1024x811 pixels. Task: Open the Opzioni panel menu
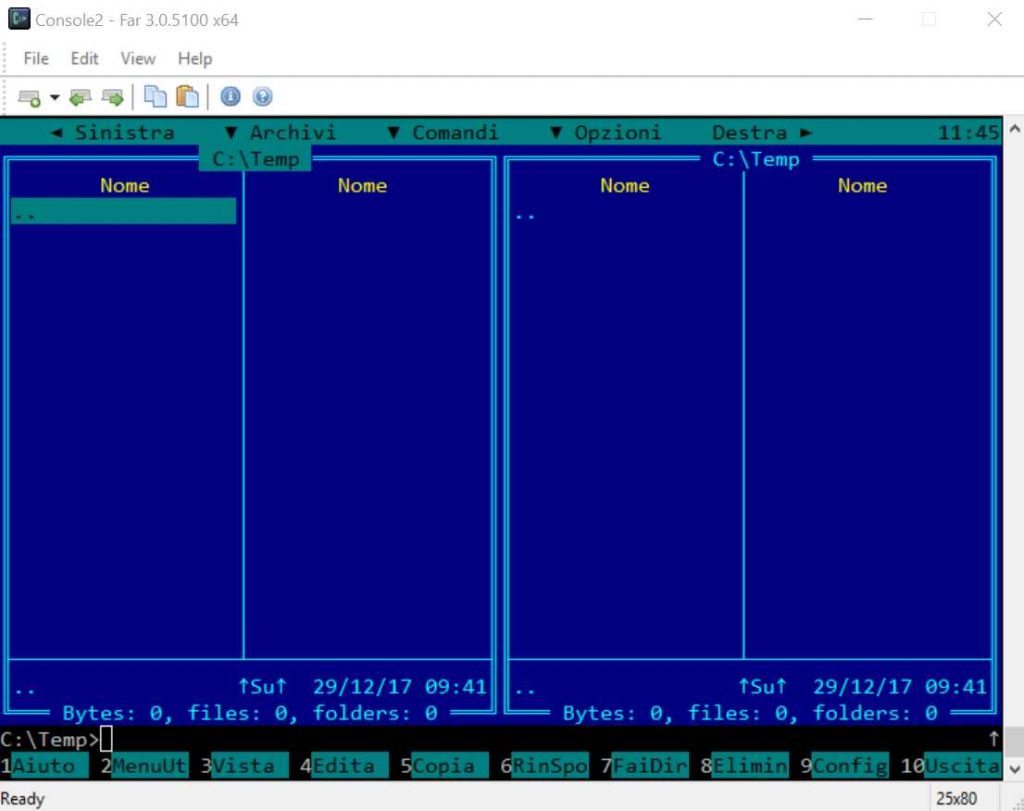(606, 132)
